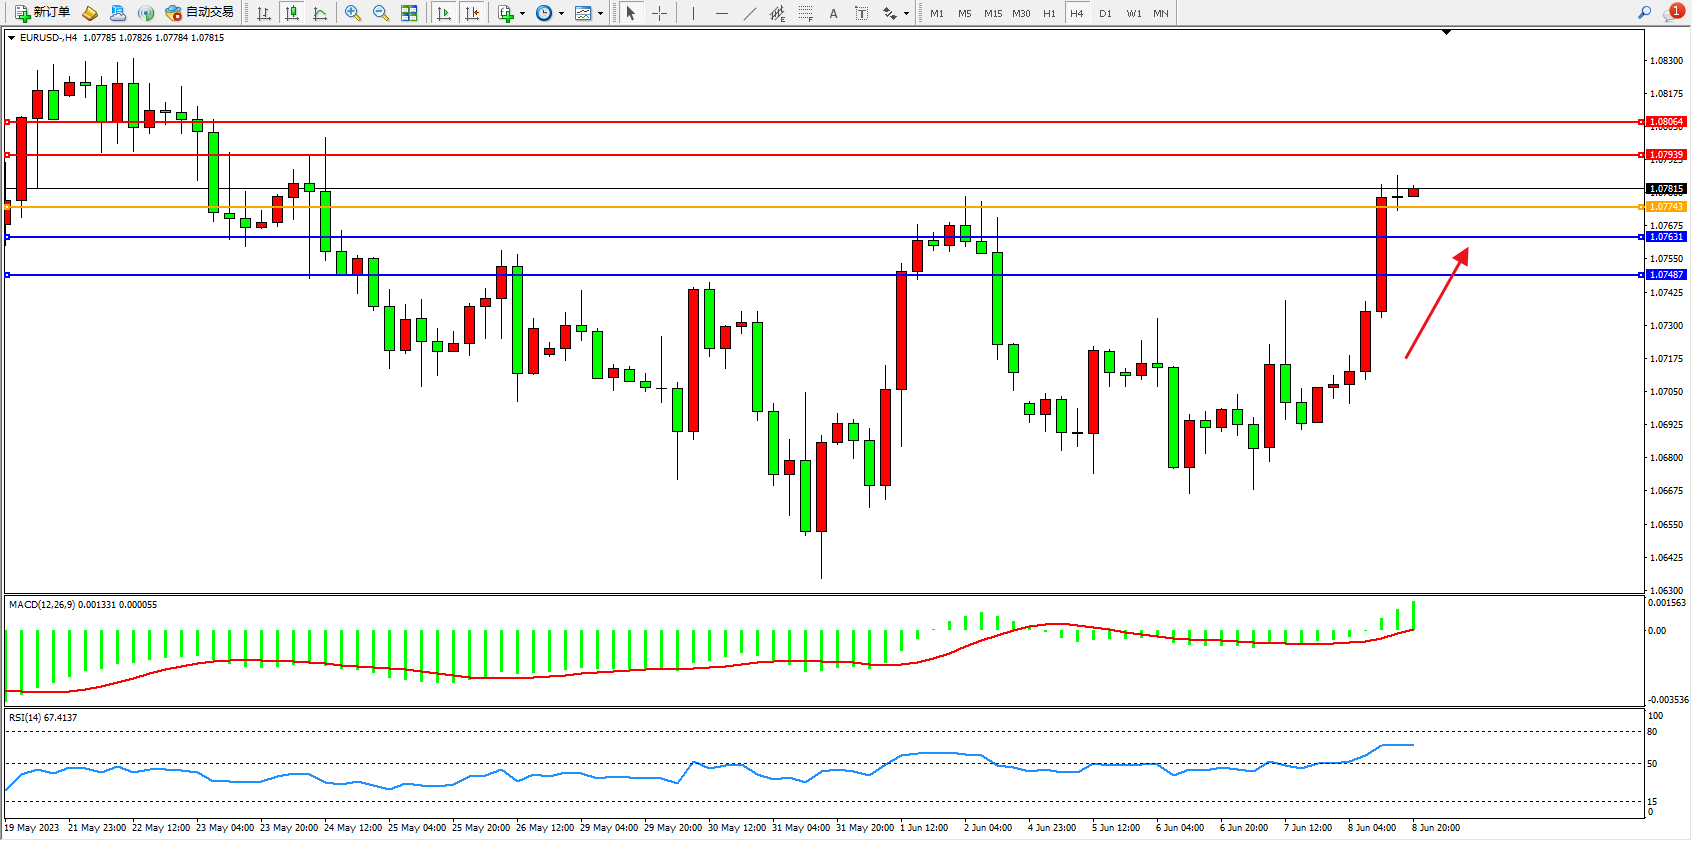Tile chart windows with grid icon

point(409,13)
